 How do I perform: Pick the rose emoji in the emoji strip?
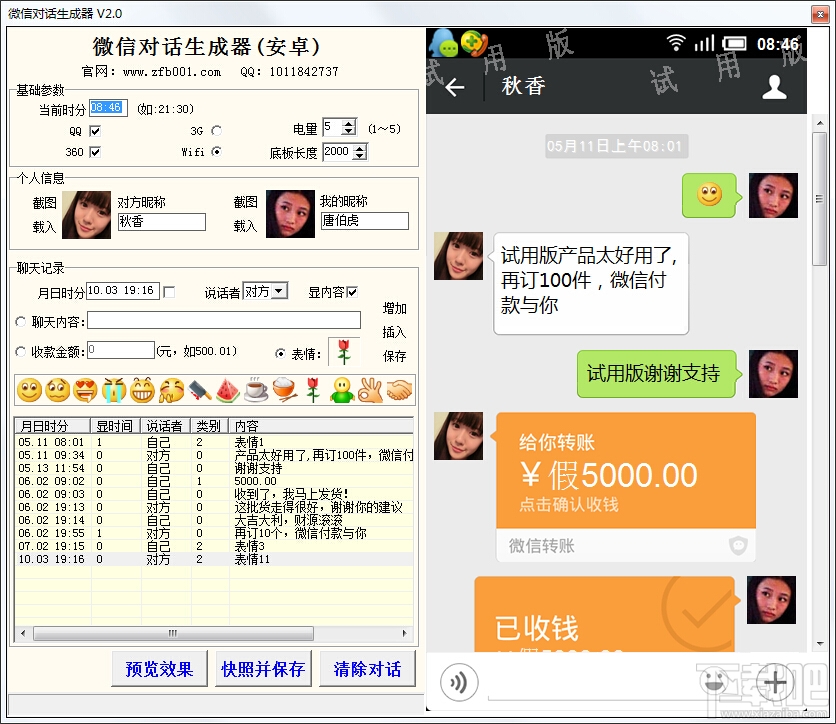click(x=313, y=390)
